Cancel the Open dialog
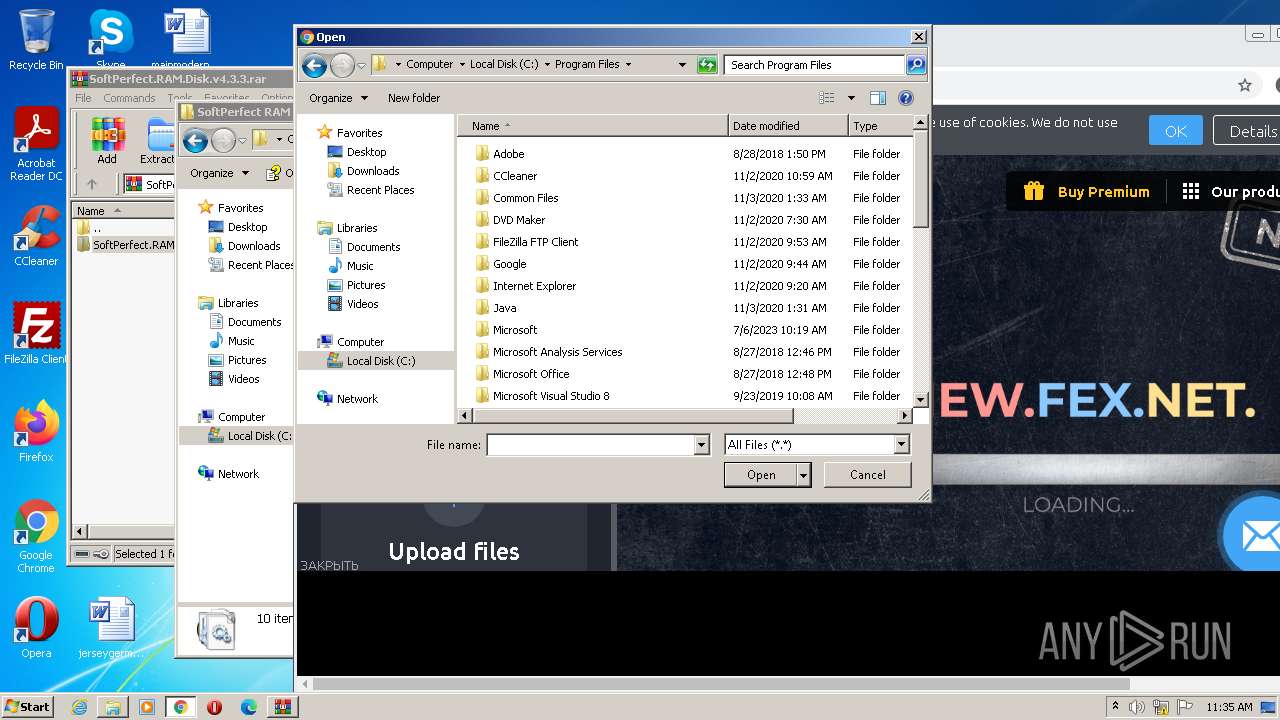This screenshot has height=720, width=1280. point(868,475)
